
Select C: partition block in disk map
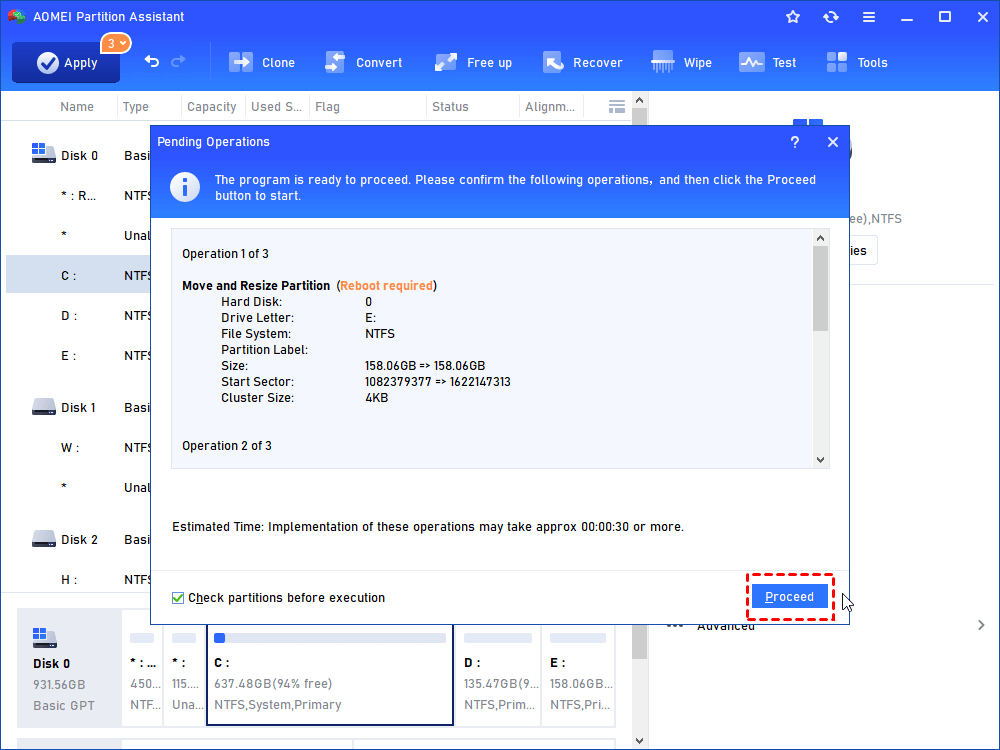(x=330, y=675)
